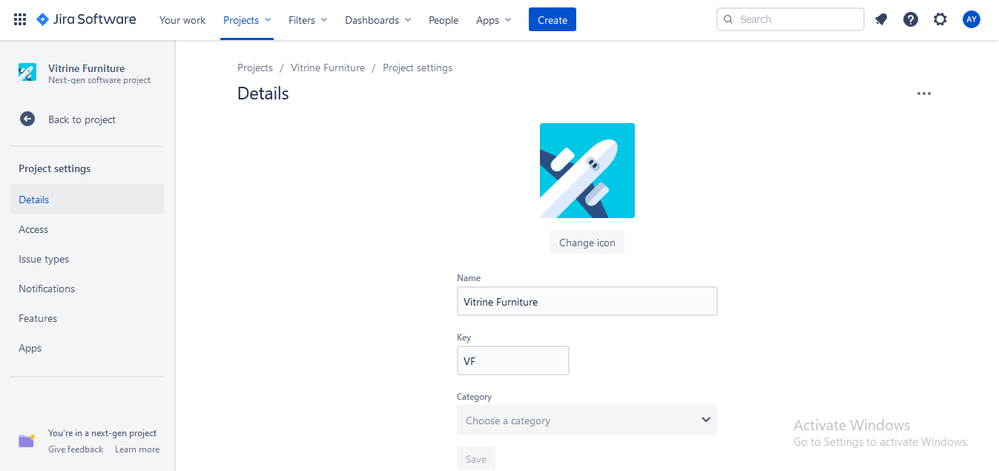Click the Details page heading
Viewport: 999px width, 471px height.
pos(263,94)
